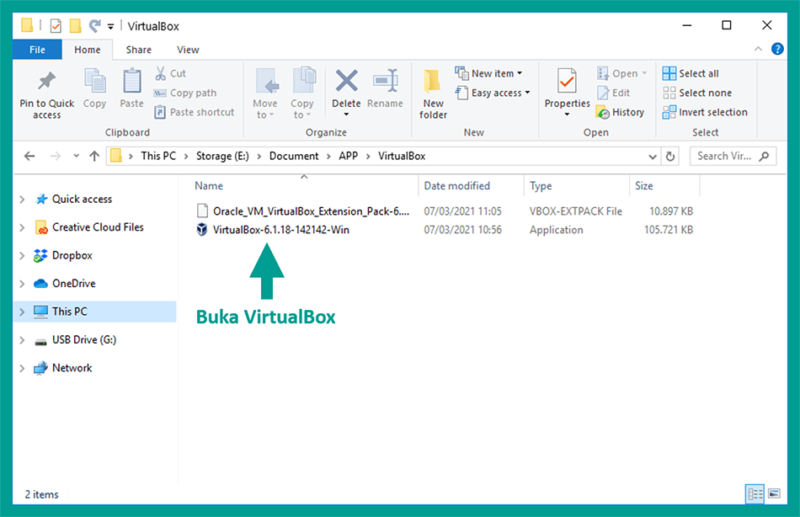Click This PC breadcrumb in address bar
Screen dimensions: 800x517
(x=158, y=156)
